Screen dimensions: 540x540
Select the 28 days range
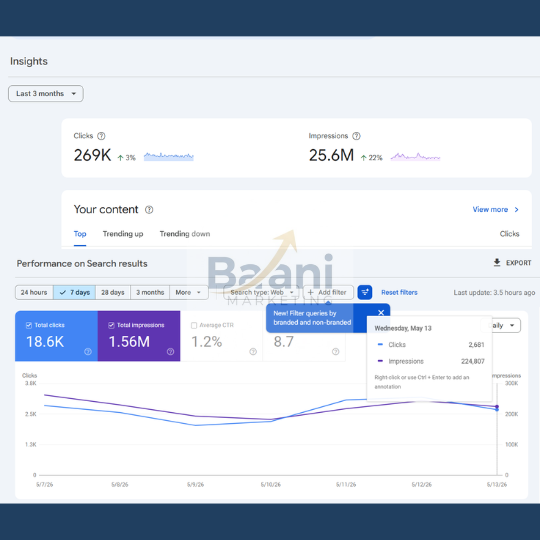(x=113, y=292)
